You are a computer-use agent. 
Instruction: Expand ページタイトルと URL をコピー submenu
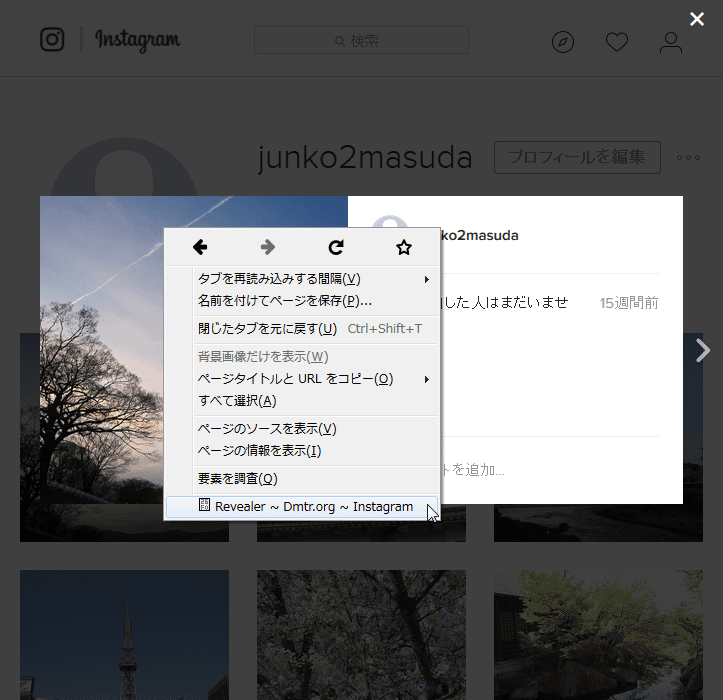302,379
